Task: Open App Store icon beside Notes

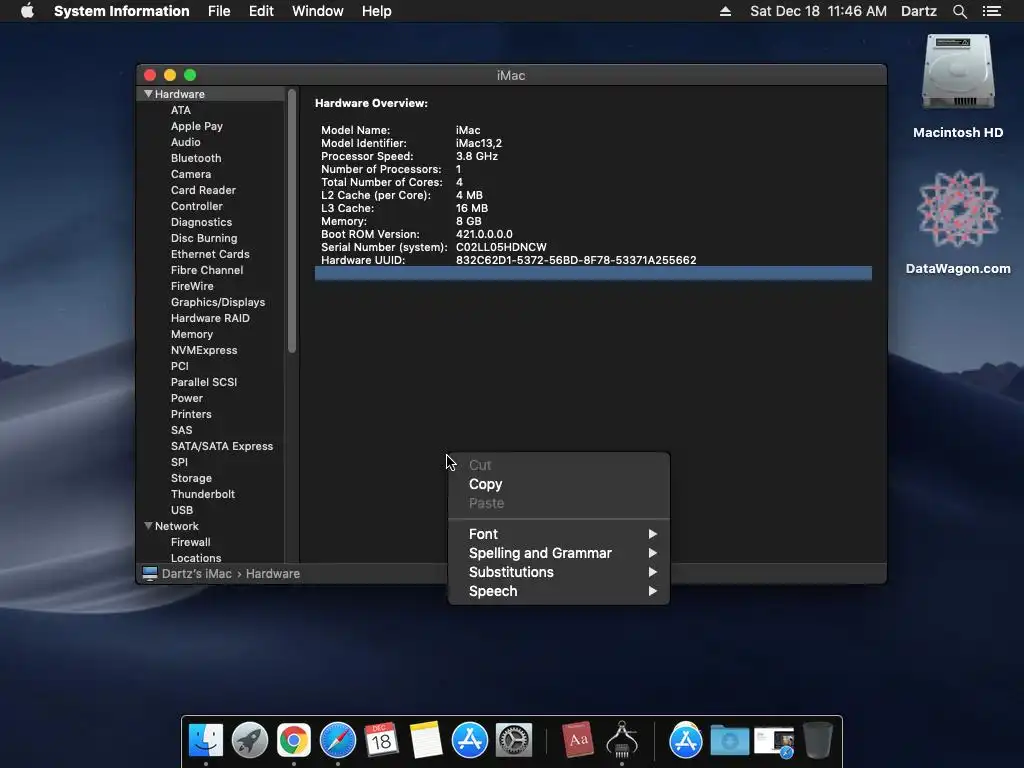Action: coord(470,740)
